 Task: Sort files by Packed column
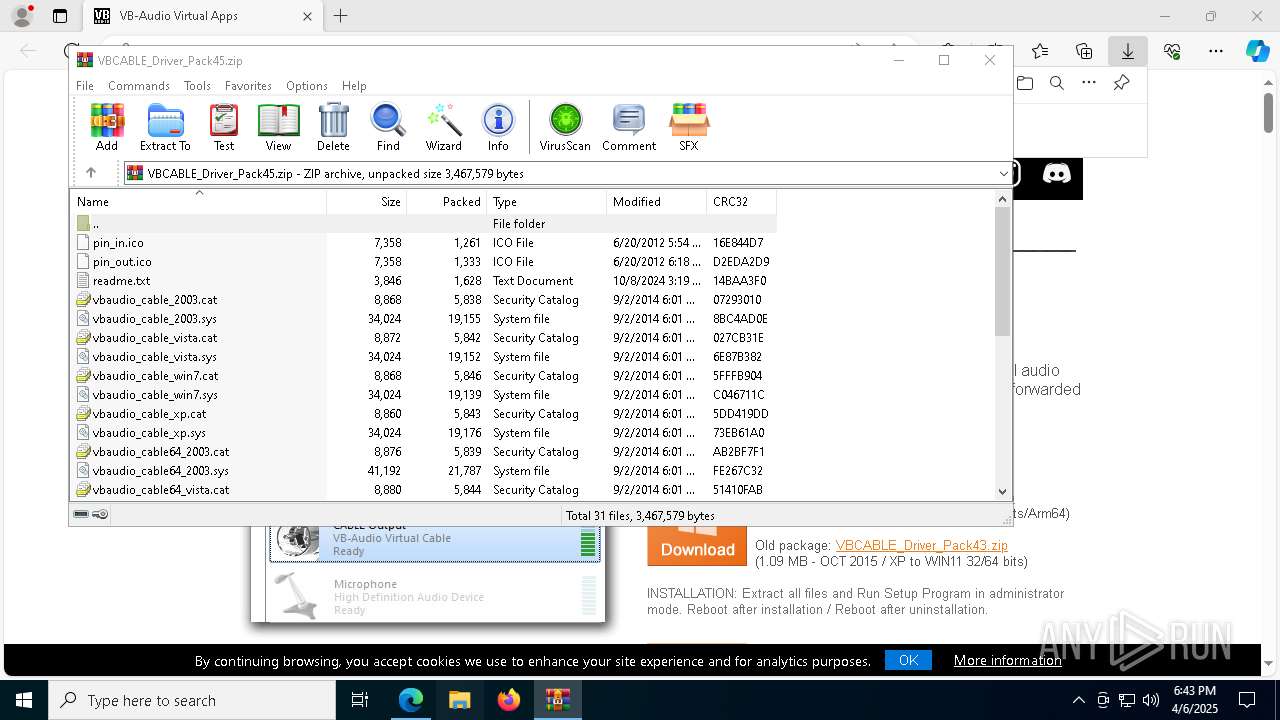click(446, 202)
